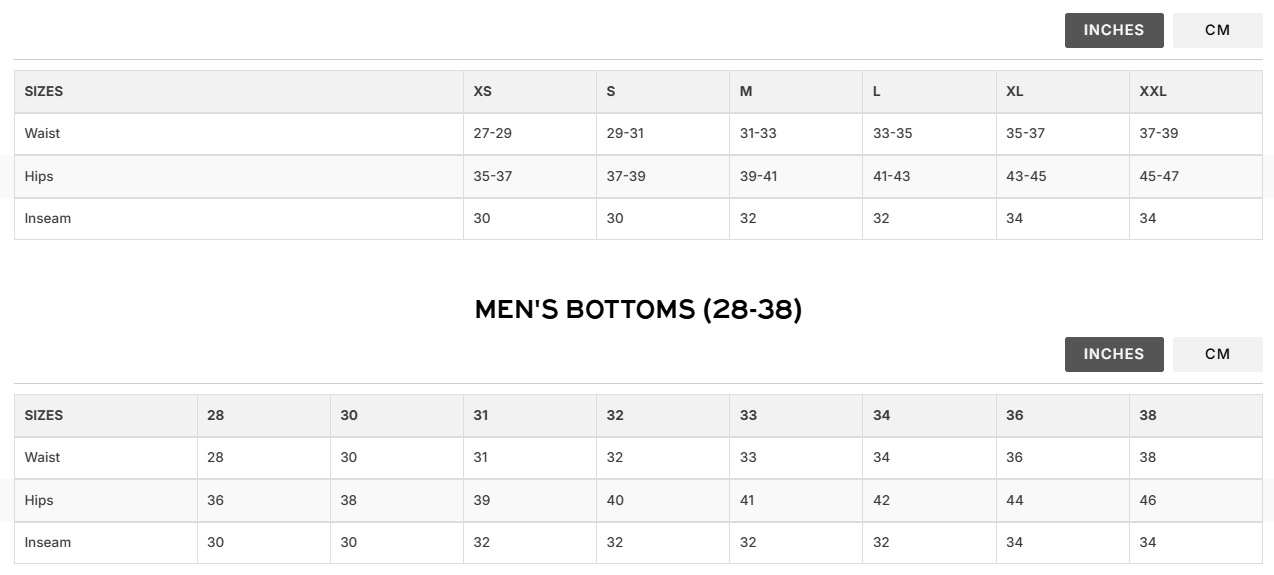
Task: Select INCHES for the top size chart
Action: tap(1114, 30)
